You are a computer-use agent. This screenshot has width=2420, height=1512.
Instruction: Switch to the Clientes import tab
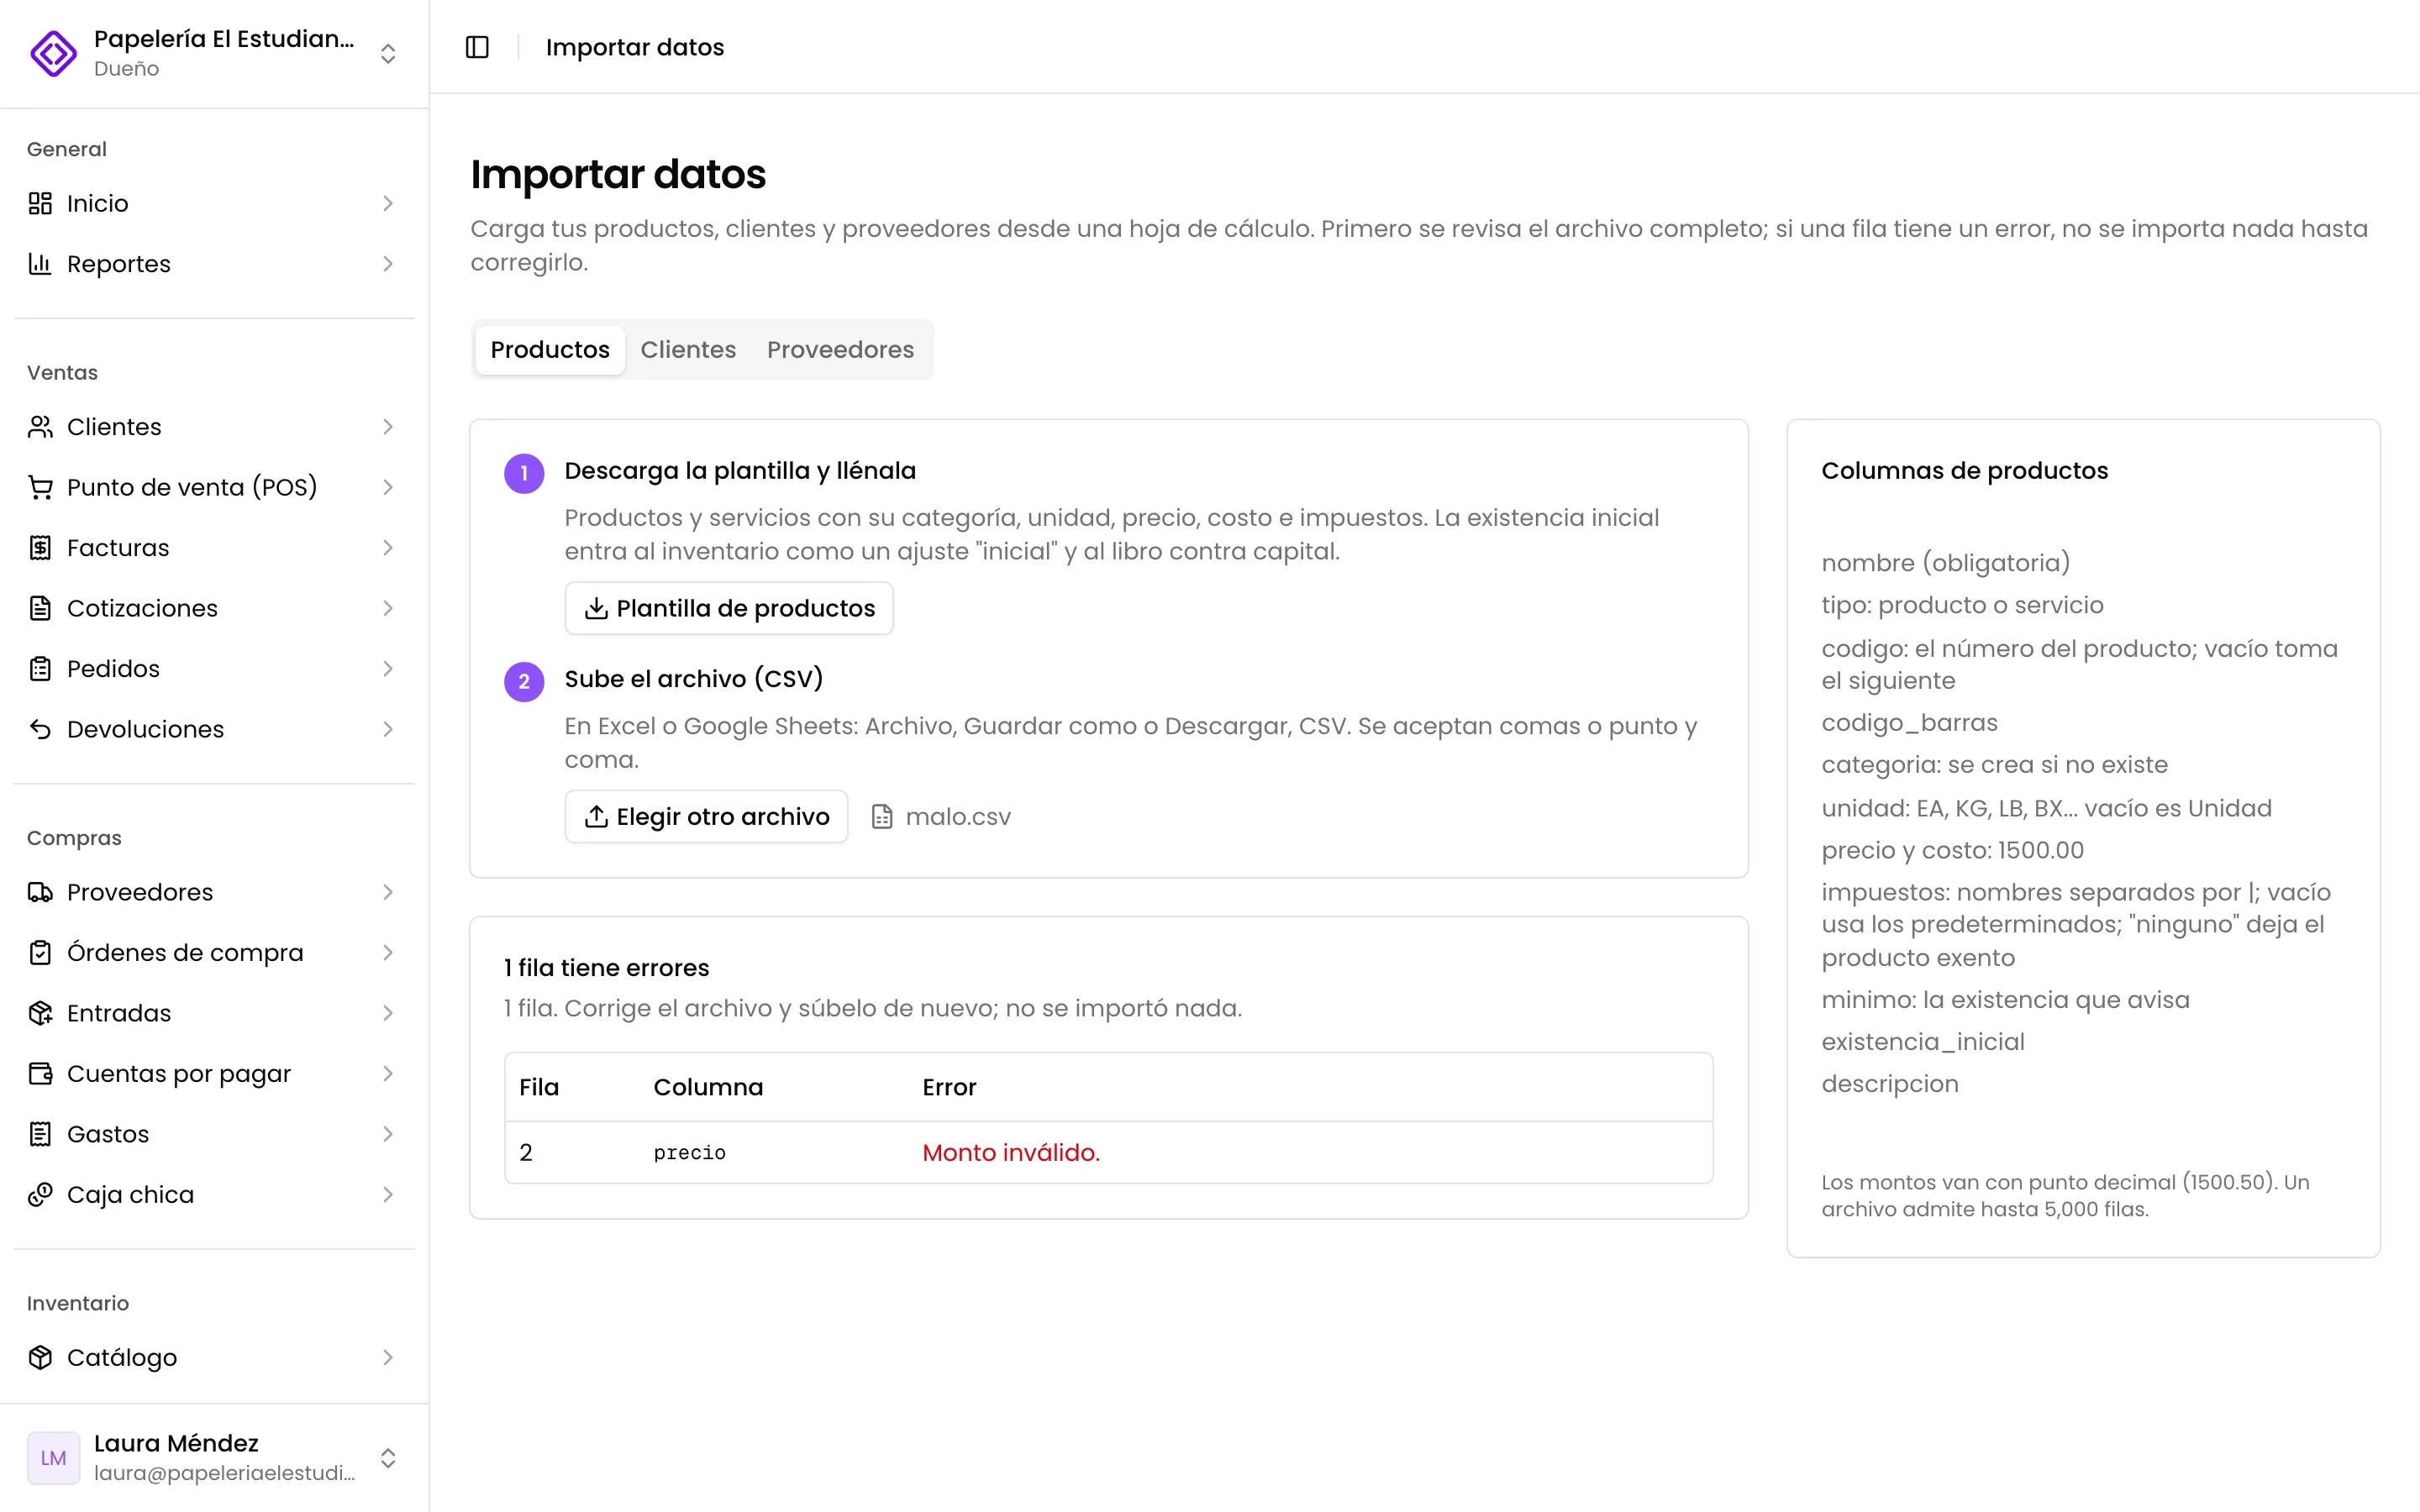click(688, 349)
